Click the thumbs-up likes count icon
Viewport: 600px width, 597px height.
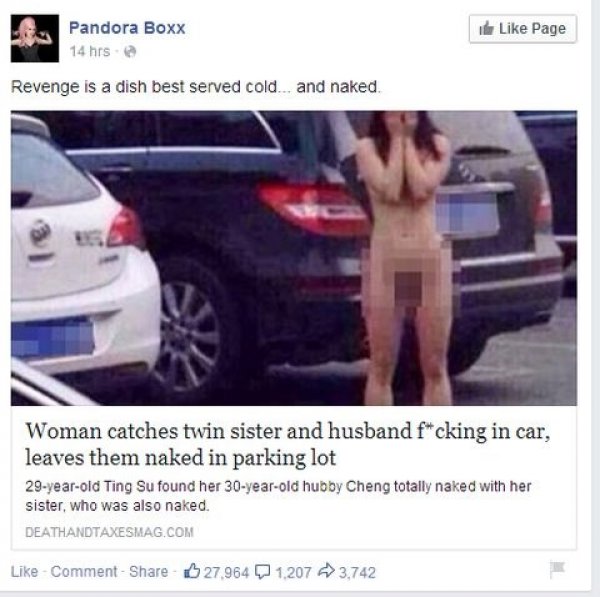point(192,571)
